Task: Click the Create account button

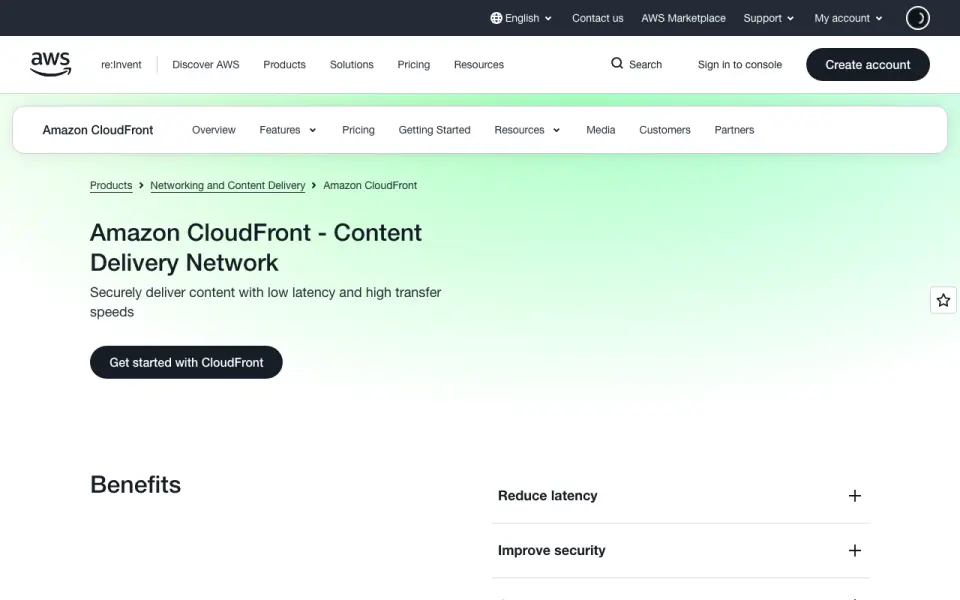Action: coord(868,64)
